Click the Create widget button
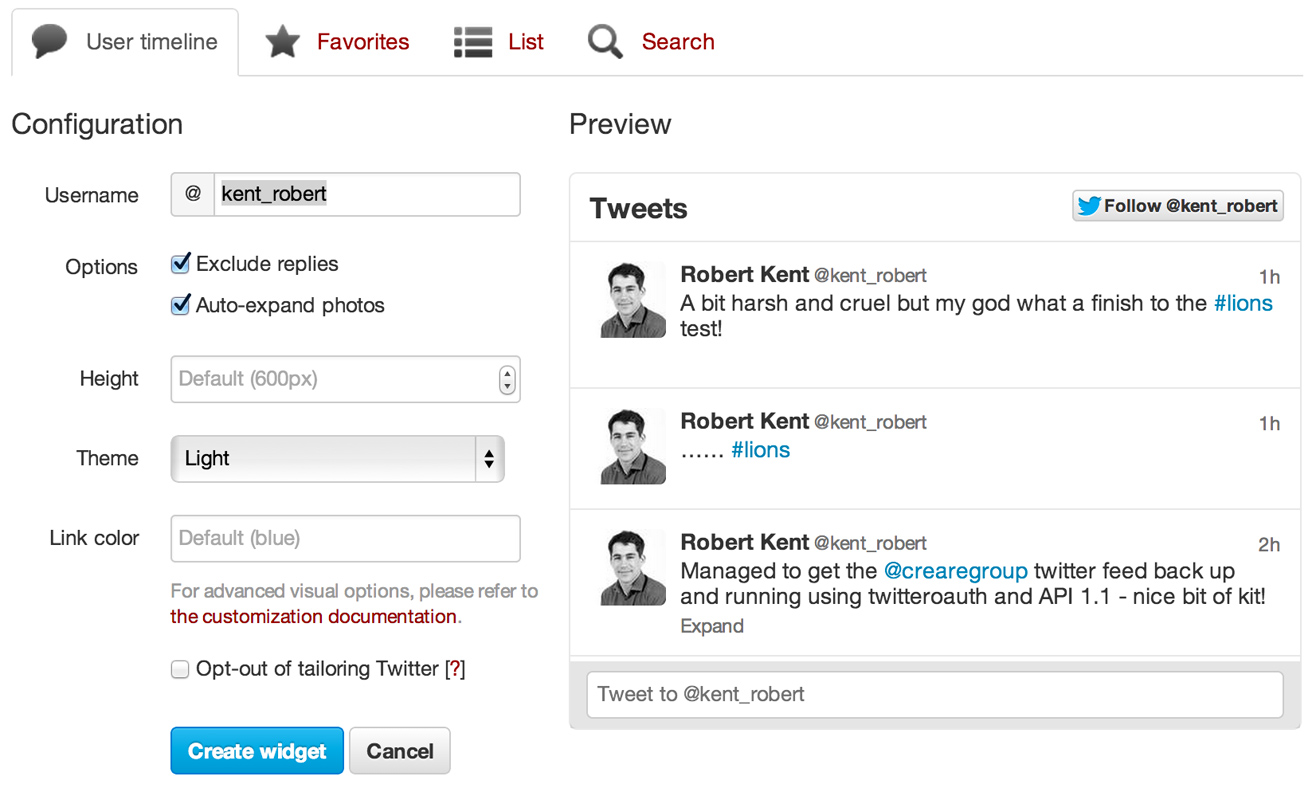 pos(257,751)
